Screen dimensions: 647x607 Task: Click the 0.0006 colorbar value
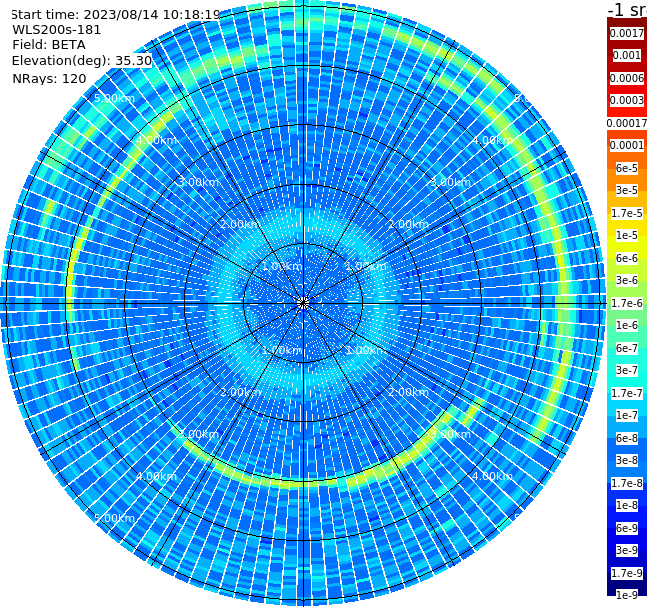pos(627,78)
